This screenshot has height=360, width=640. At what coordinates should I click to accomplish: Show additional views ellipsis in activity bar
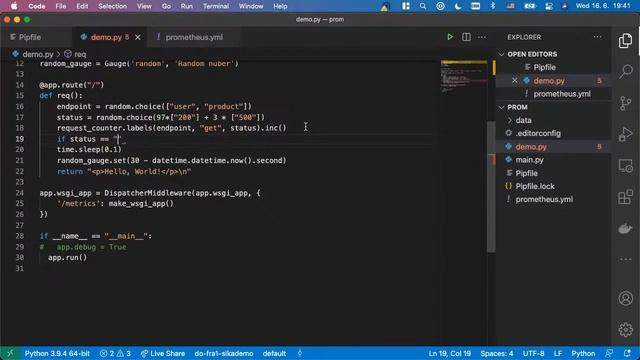coord(625,259)
